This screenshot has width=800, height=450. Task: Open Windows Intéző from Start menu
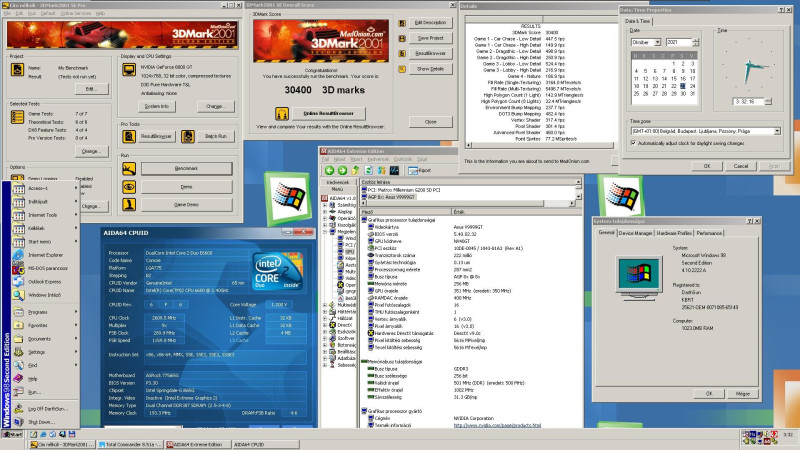click(45, 295)
